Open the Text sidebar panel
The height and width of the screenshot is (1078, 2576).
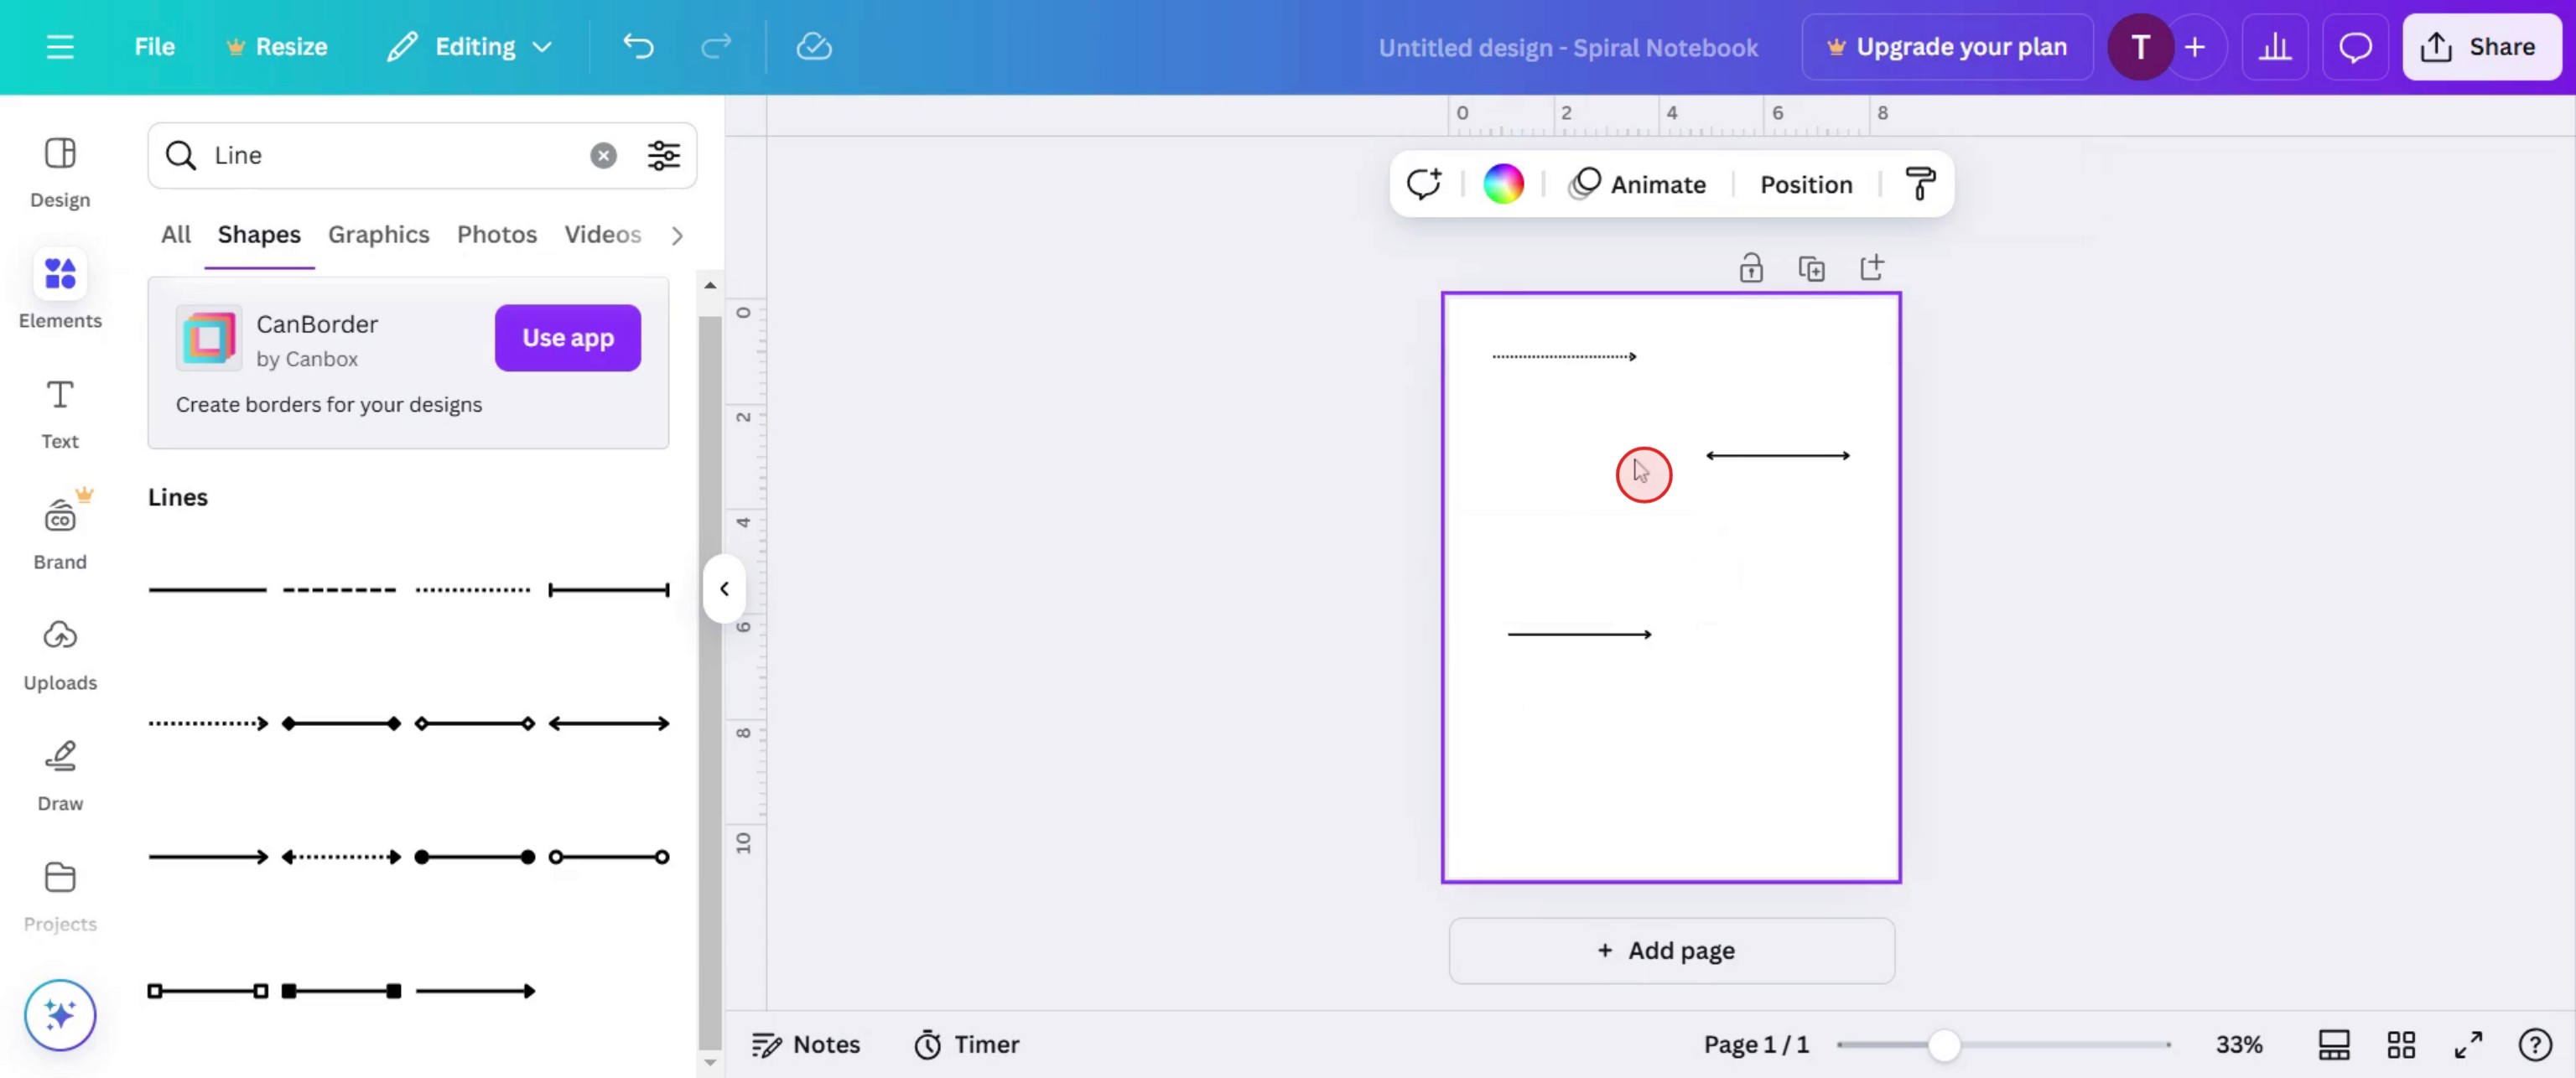click(x=60, y=413)
